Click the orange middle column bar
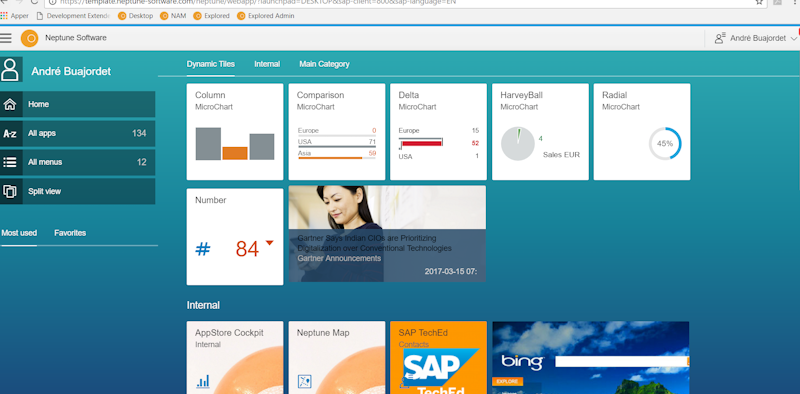This screenshot has height=394, width=800. coord(235,153)
